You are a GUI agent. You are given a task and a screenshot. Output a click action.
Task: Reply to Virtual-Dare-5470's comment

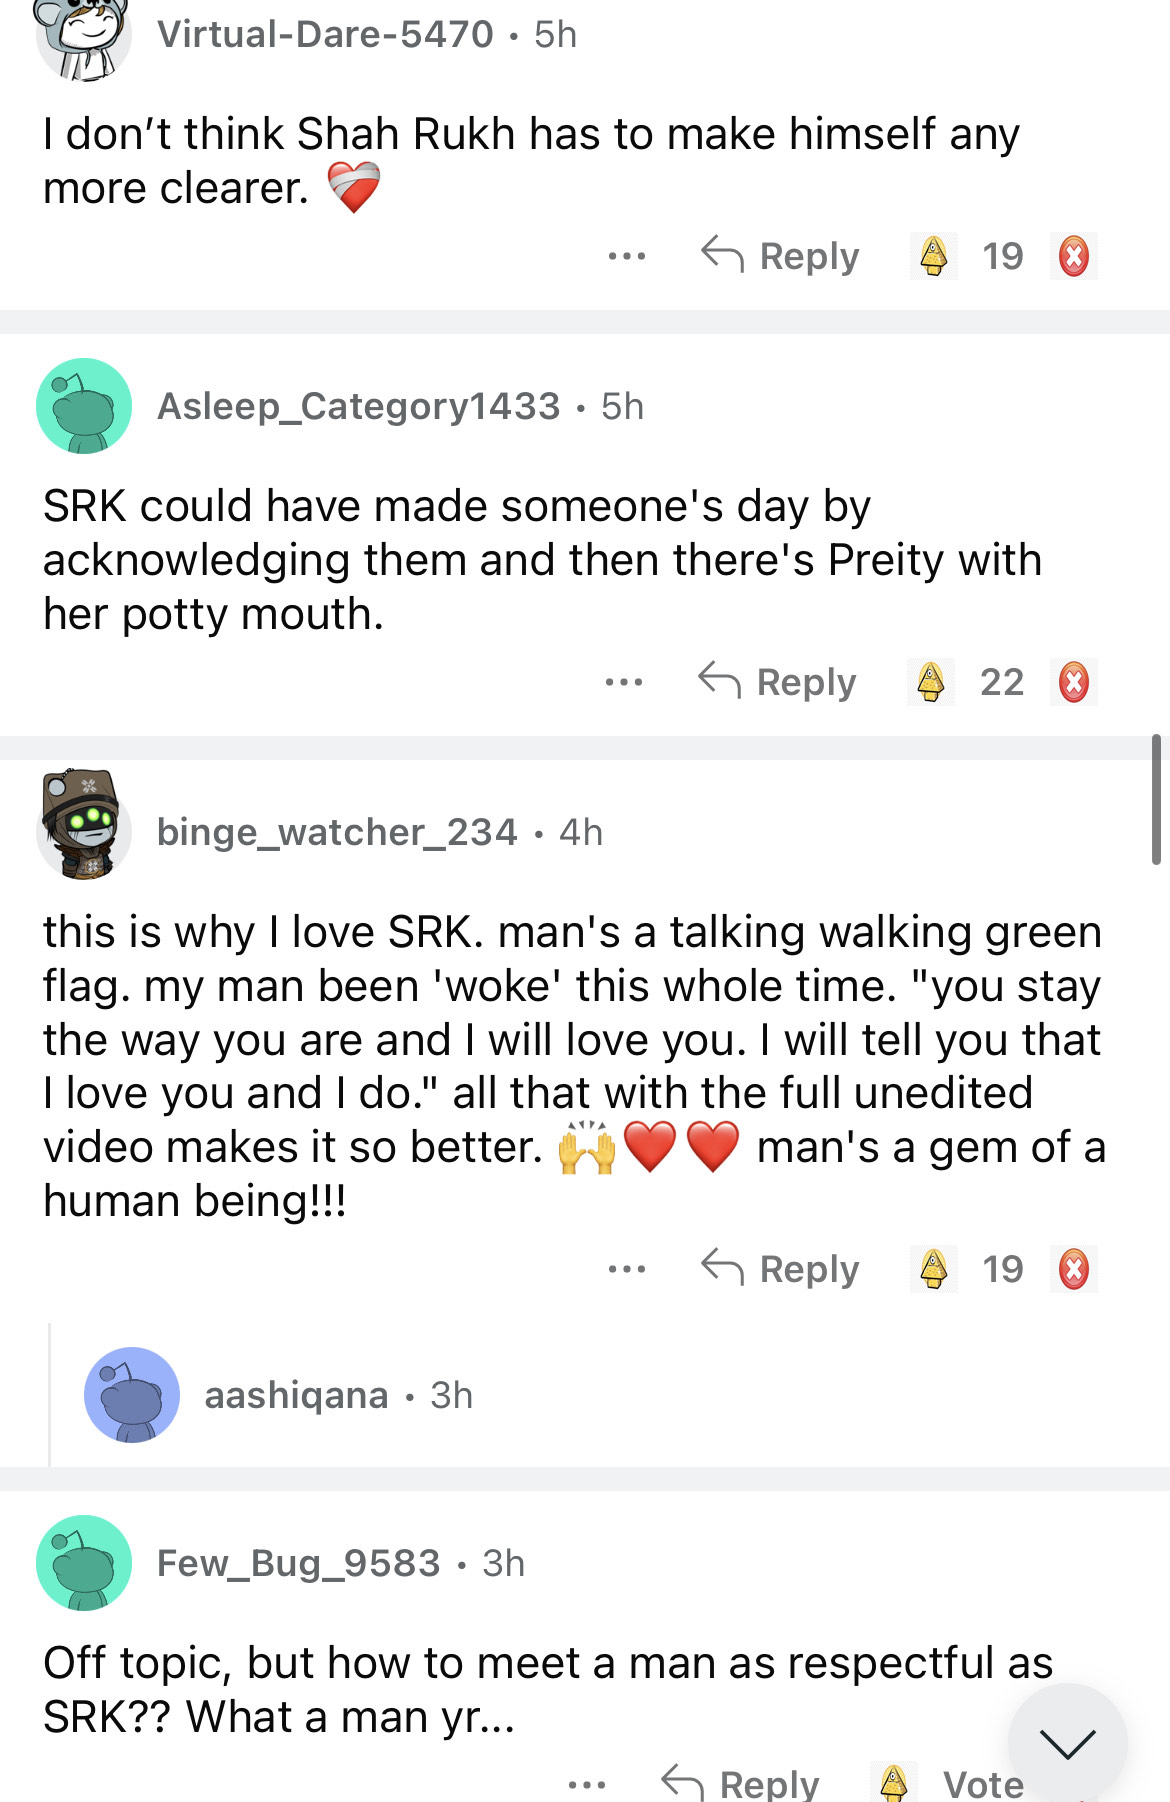point(780,256)
